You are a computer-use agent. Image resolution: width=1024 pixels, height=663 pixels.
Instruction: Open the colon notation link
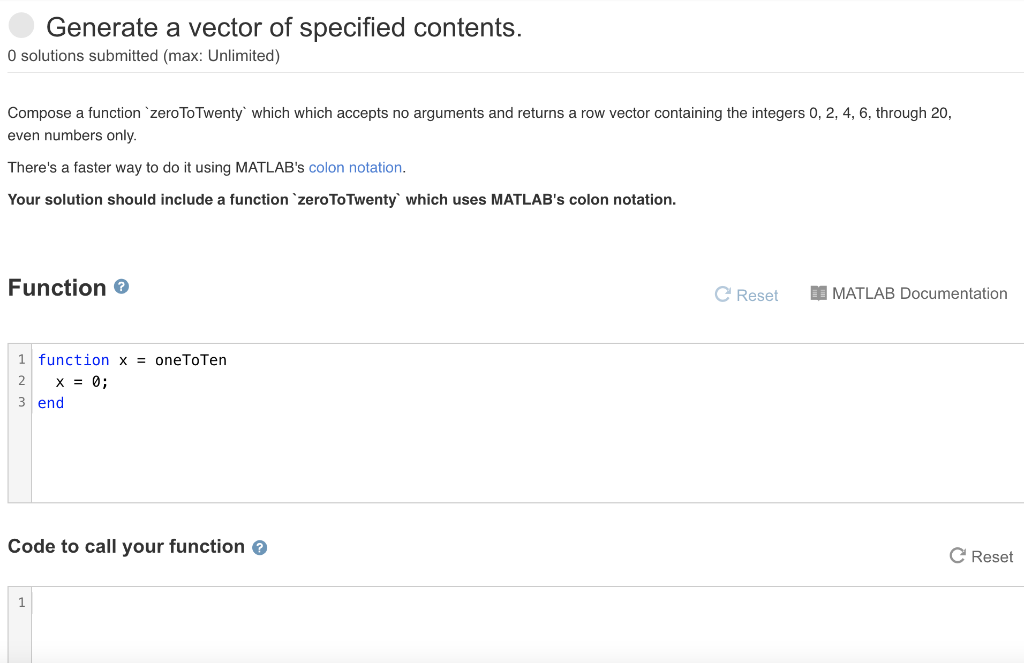point(355,168)
